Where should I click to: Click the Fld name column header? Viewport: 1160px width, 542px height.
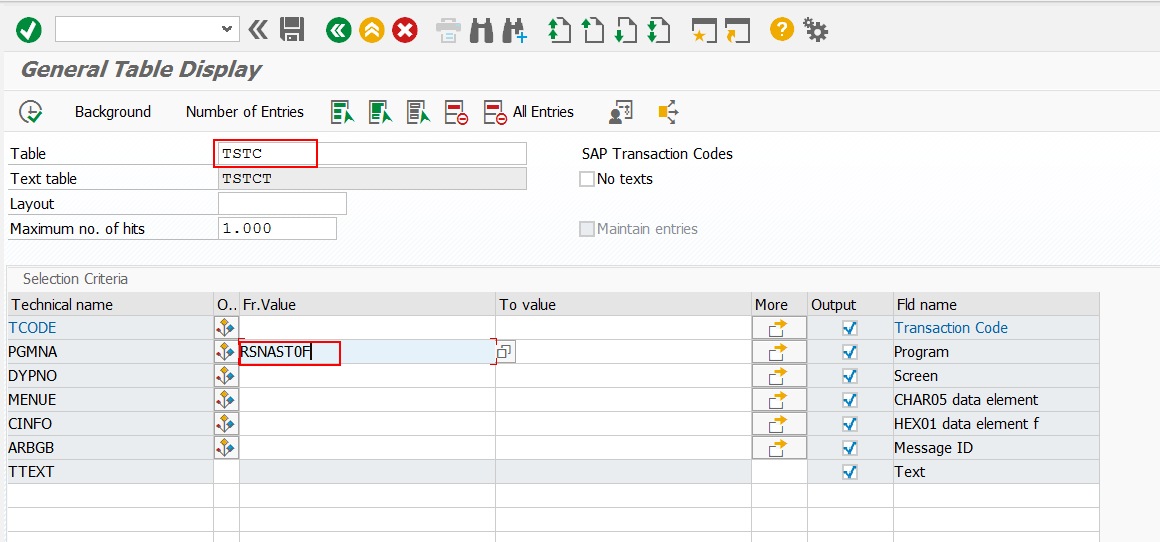996,305
